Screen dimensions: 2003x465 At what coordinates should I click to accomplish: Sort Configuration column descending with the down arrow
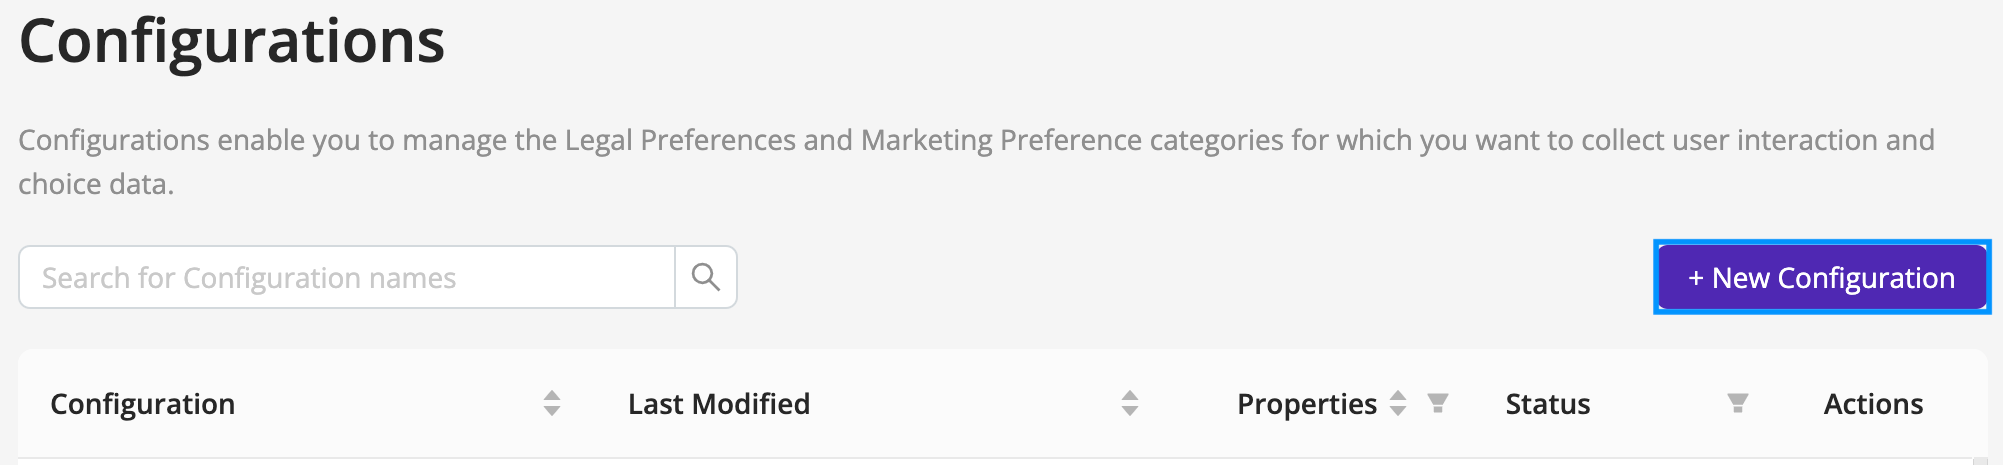tap(552, 411)
